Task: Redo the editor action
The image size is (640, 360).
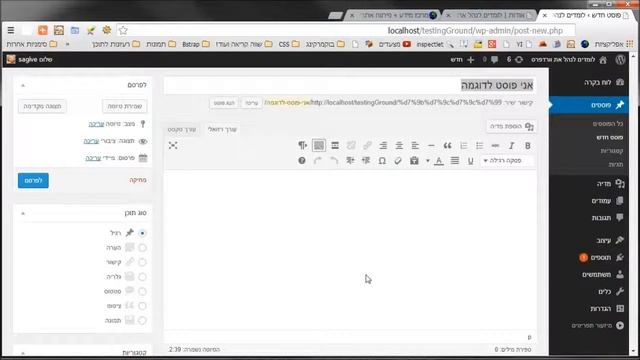Action: coord(318,161)
